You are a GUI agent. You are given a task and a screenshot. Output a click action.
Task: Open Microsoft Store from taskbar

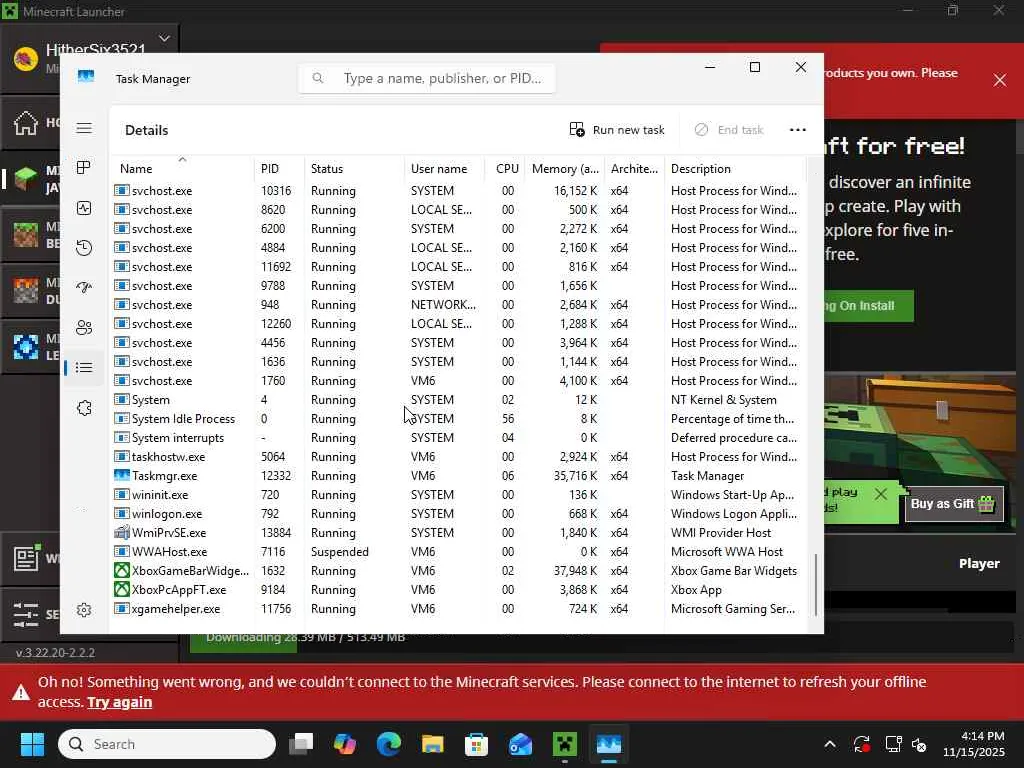[x=477, y=744]
